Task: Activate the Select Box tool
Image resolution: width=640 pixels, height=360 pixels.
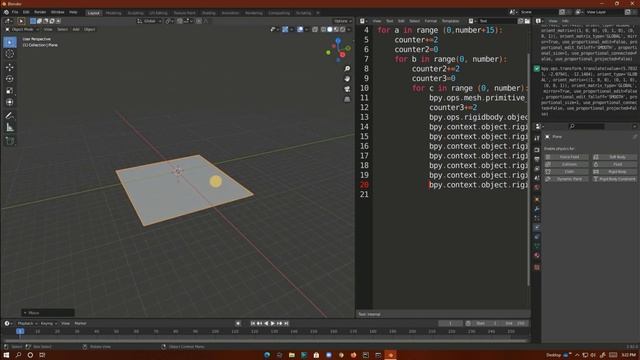Action: [10, 42]
